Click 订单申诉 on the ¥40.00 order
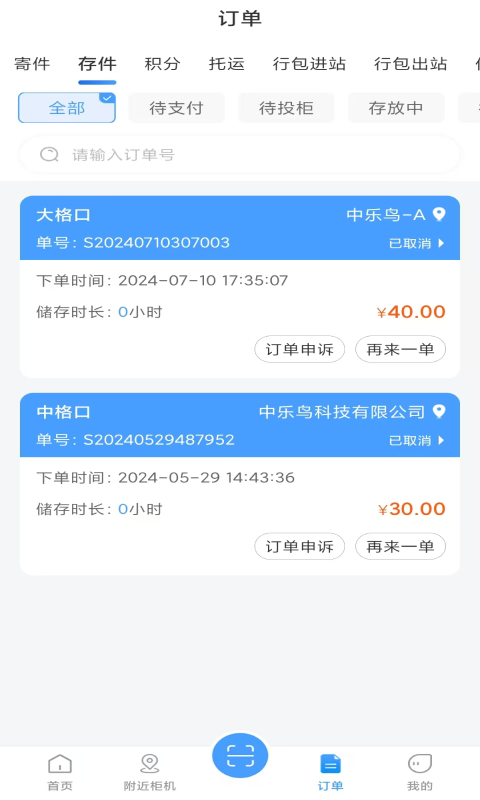The image size is (480, 800). coord(299,349)
